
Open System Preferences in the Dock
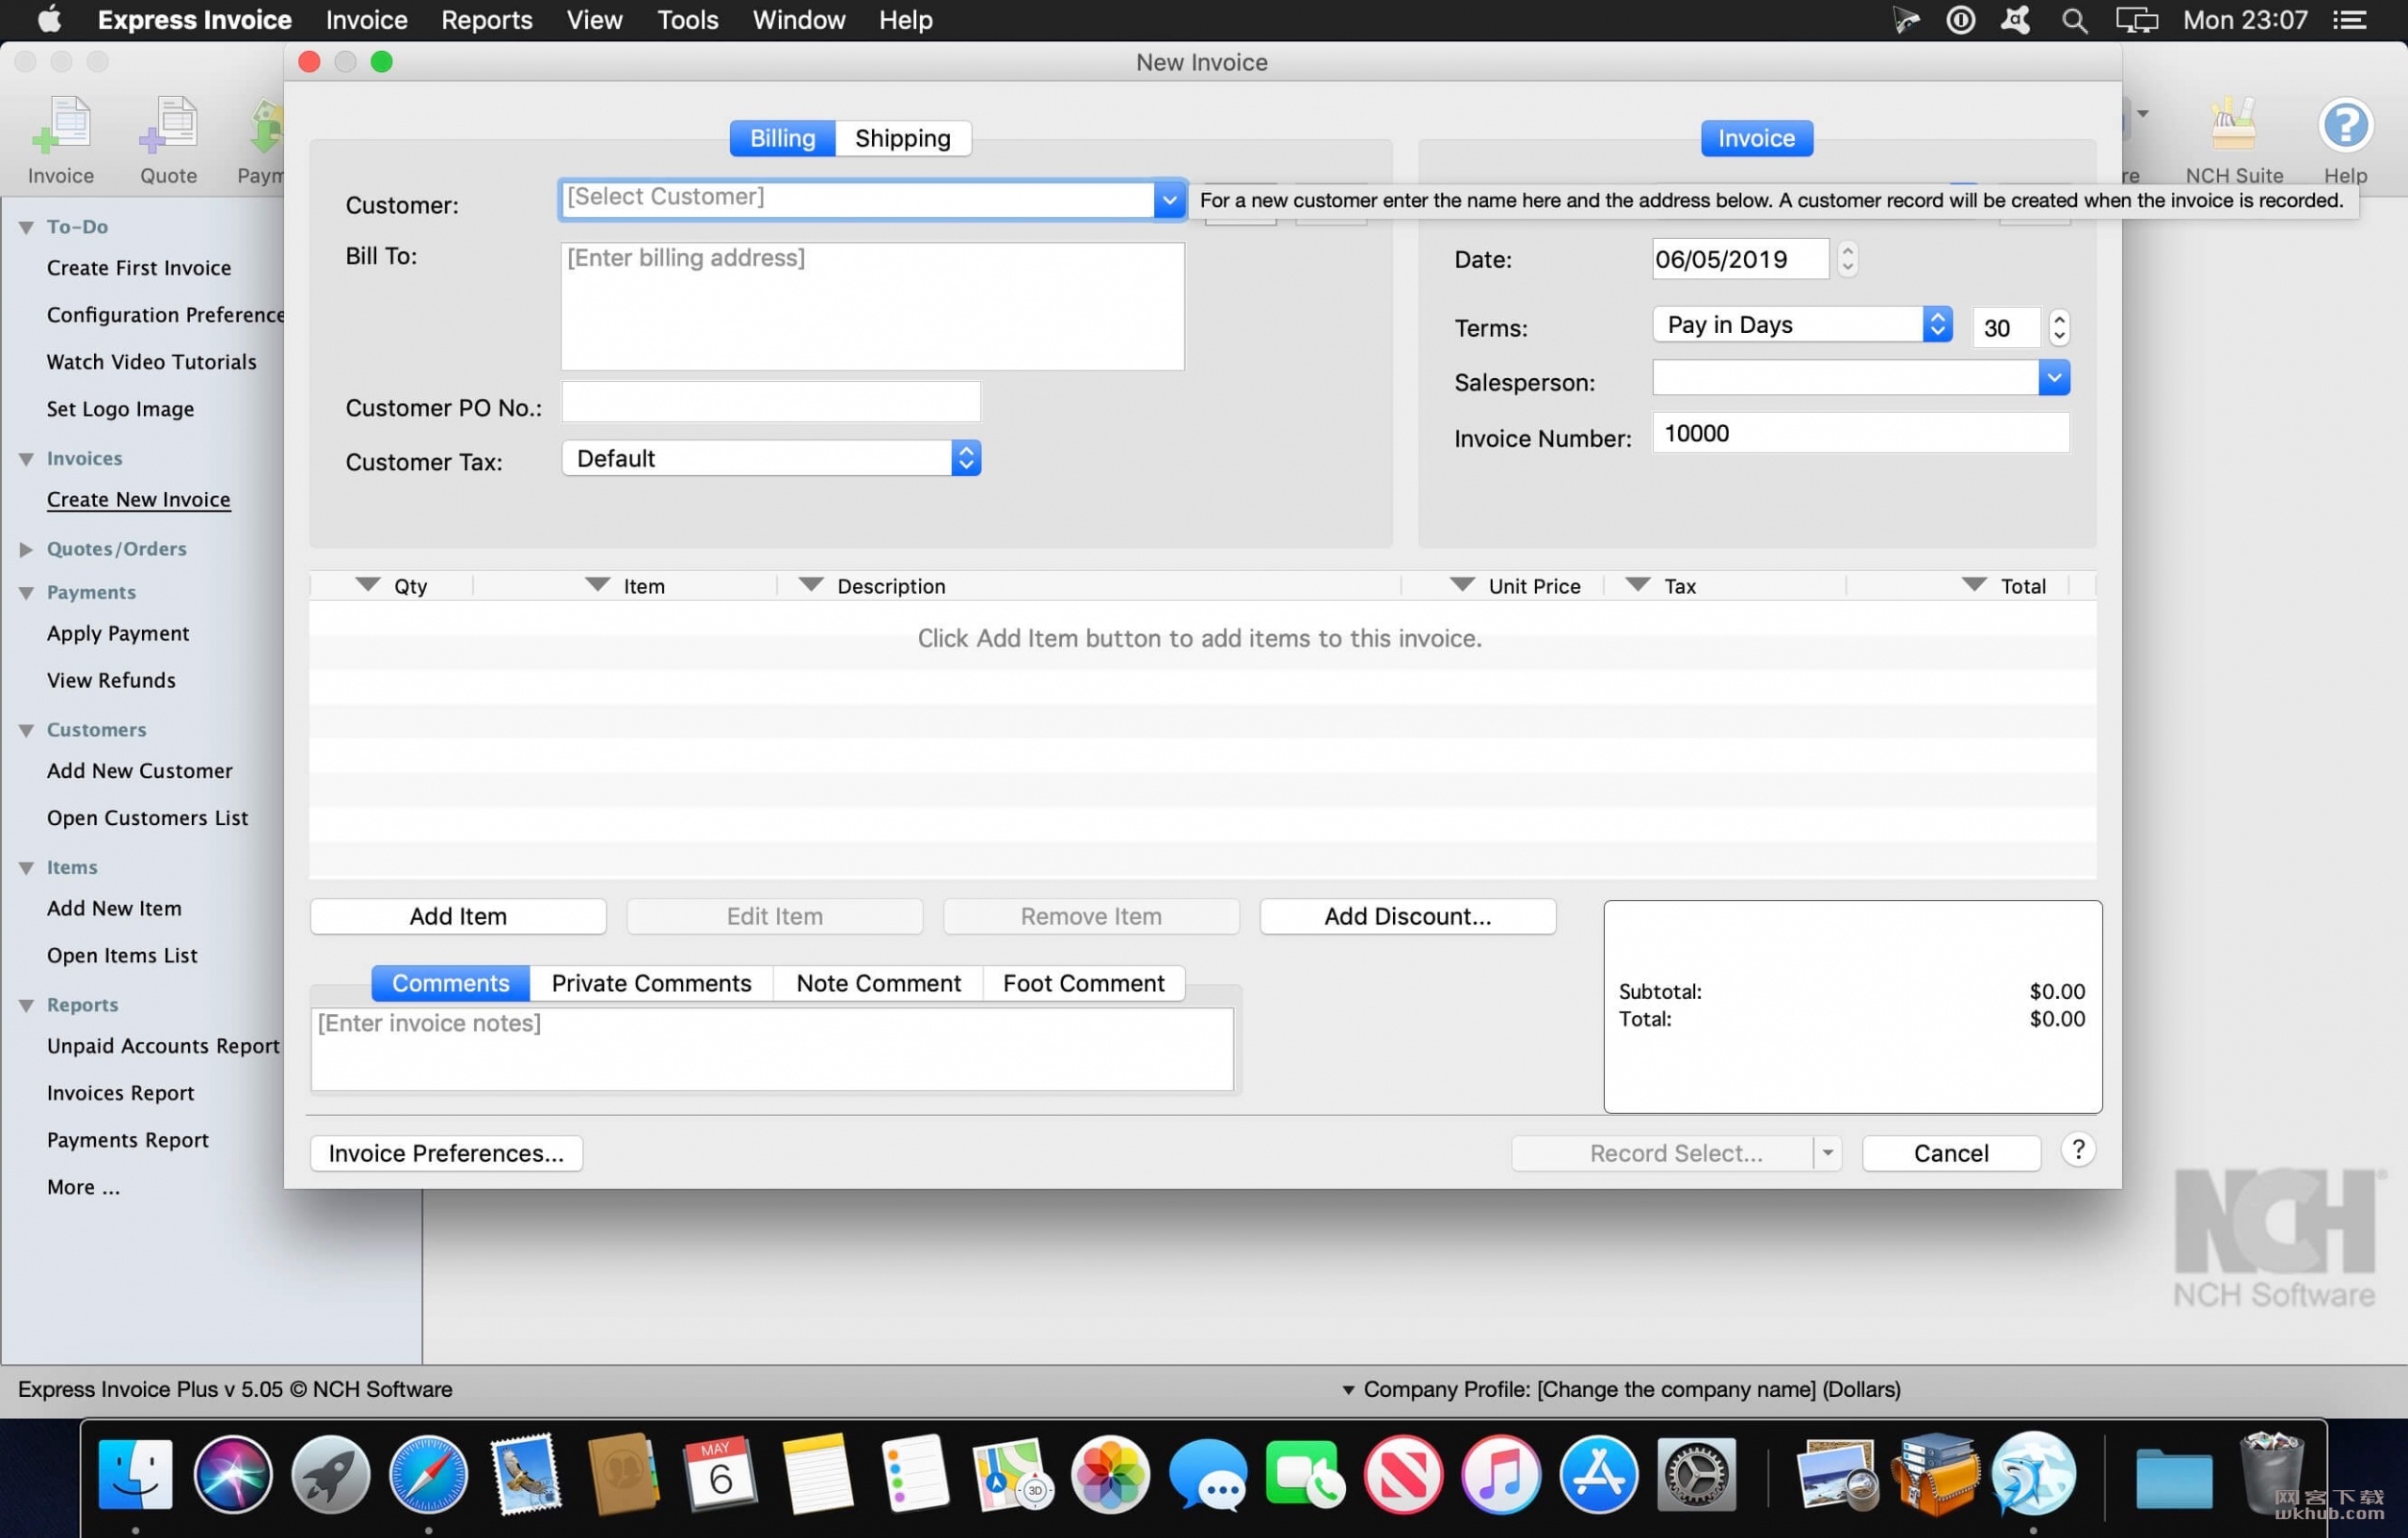pyautogui.click(x=1696, y=1474)
